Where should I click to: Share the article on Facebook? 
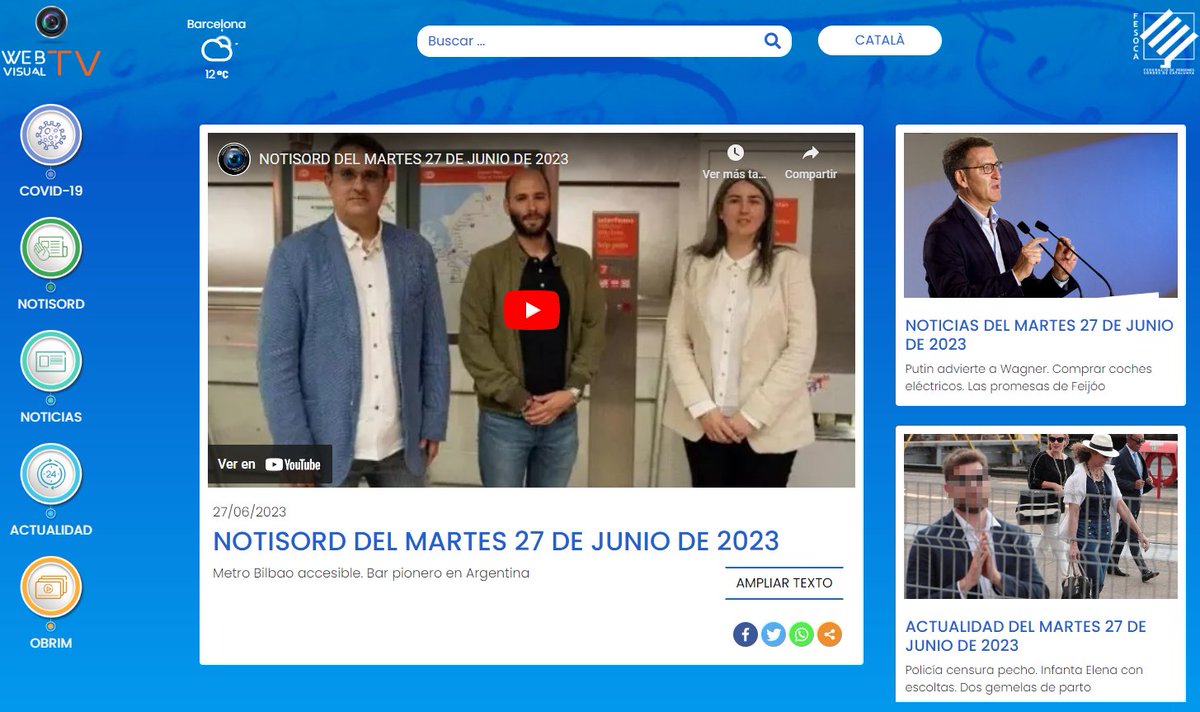click(745, 634)
